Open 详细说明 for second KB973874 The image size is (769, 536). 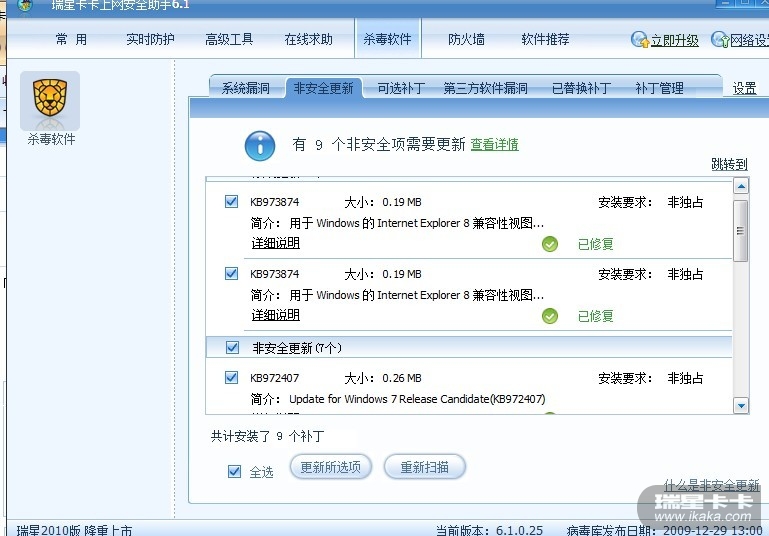[276, 315]
